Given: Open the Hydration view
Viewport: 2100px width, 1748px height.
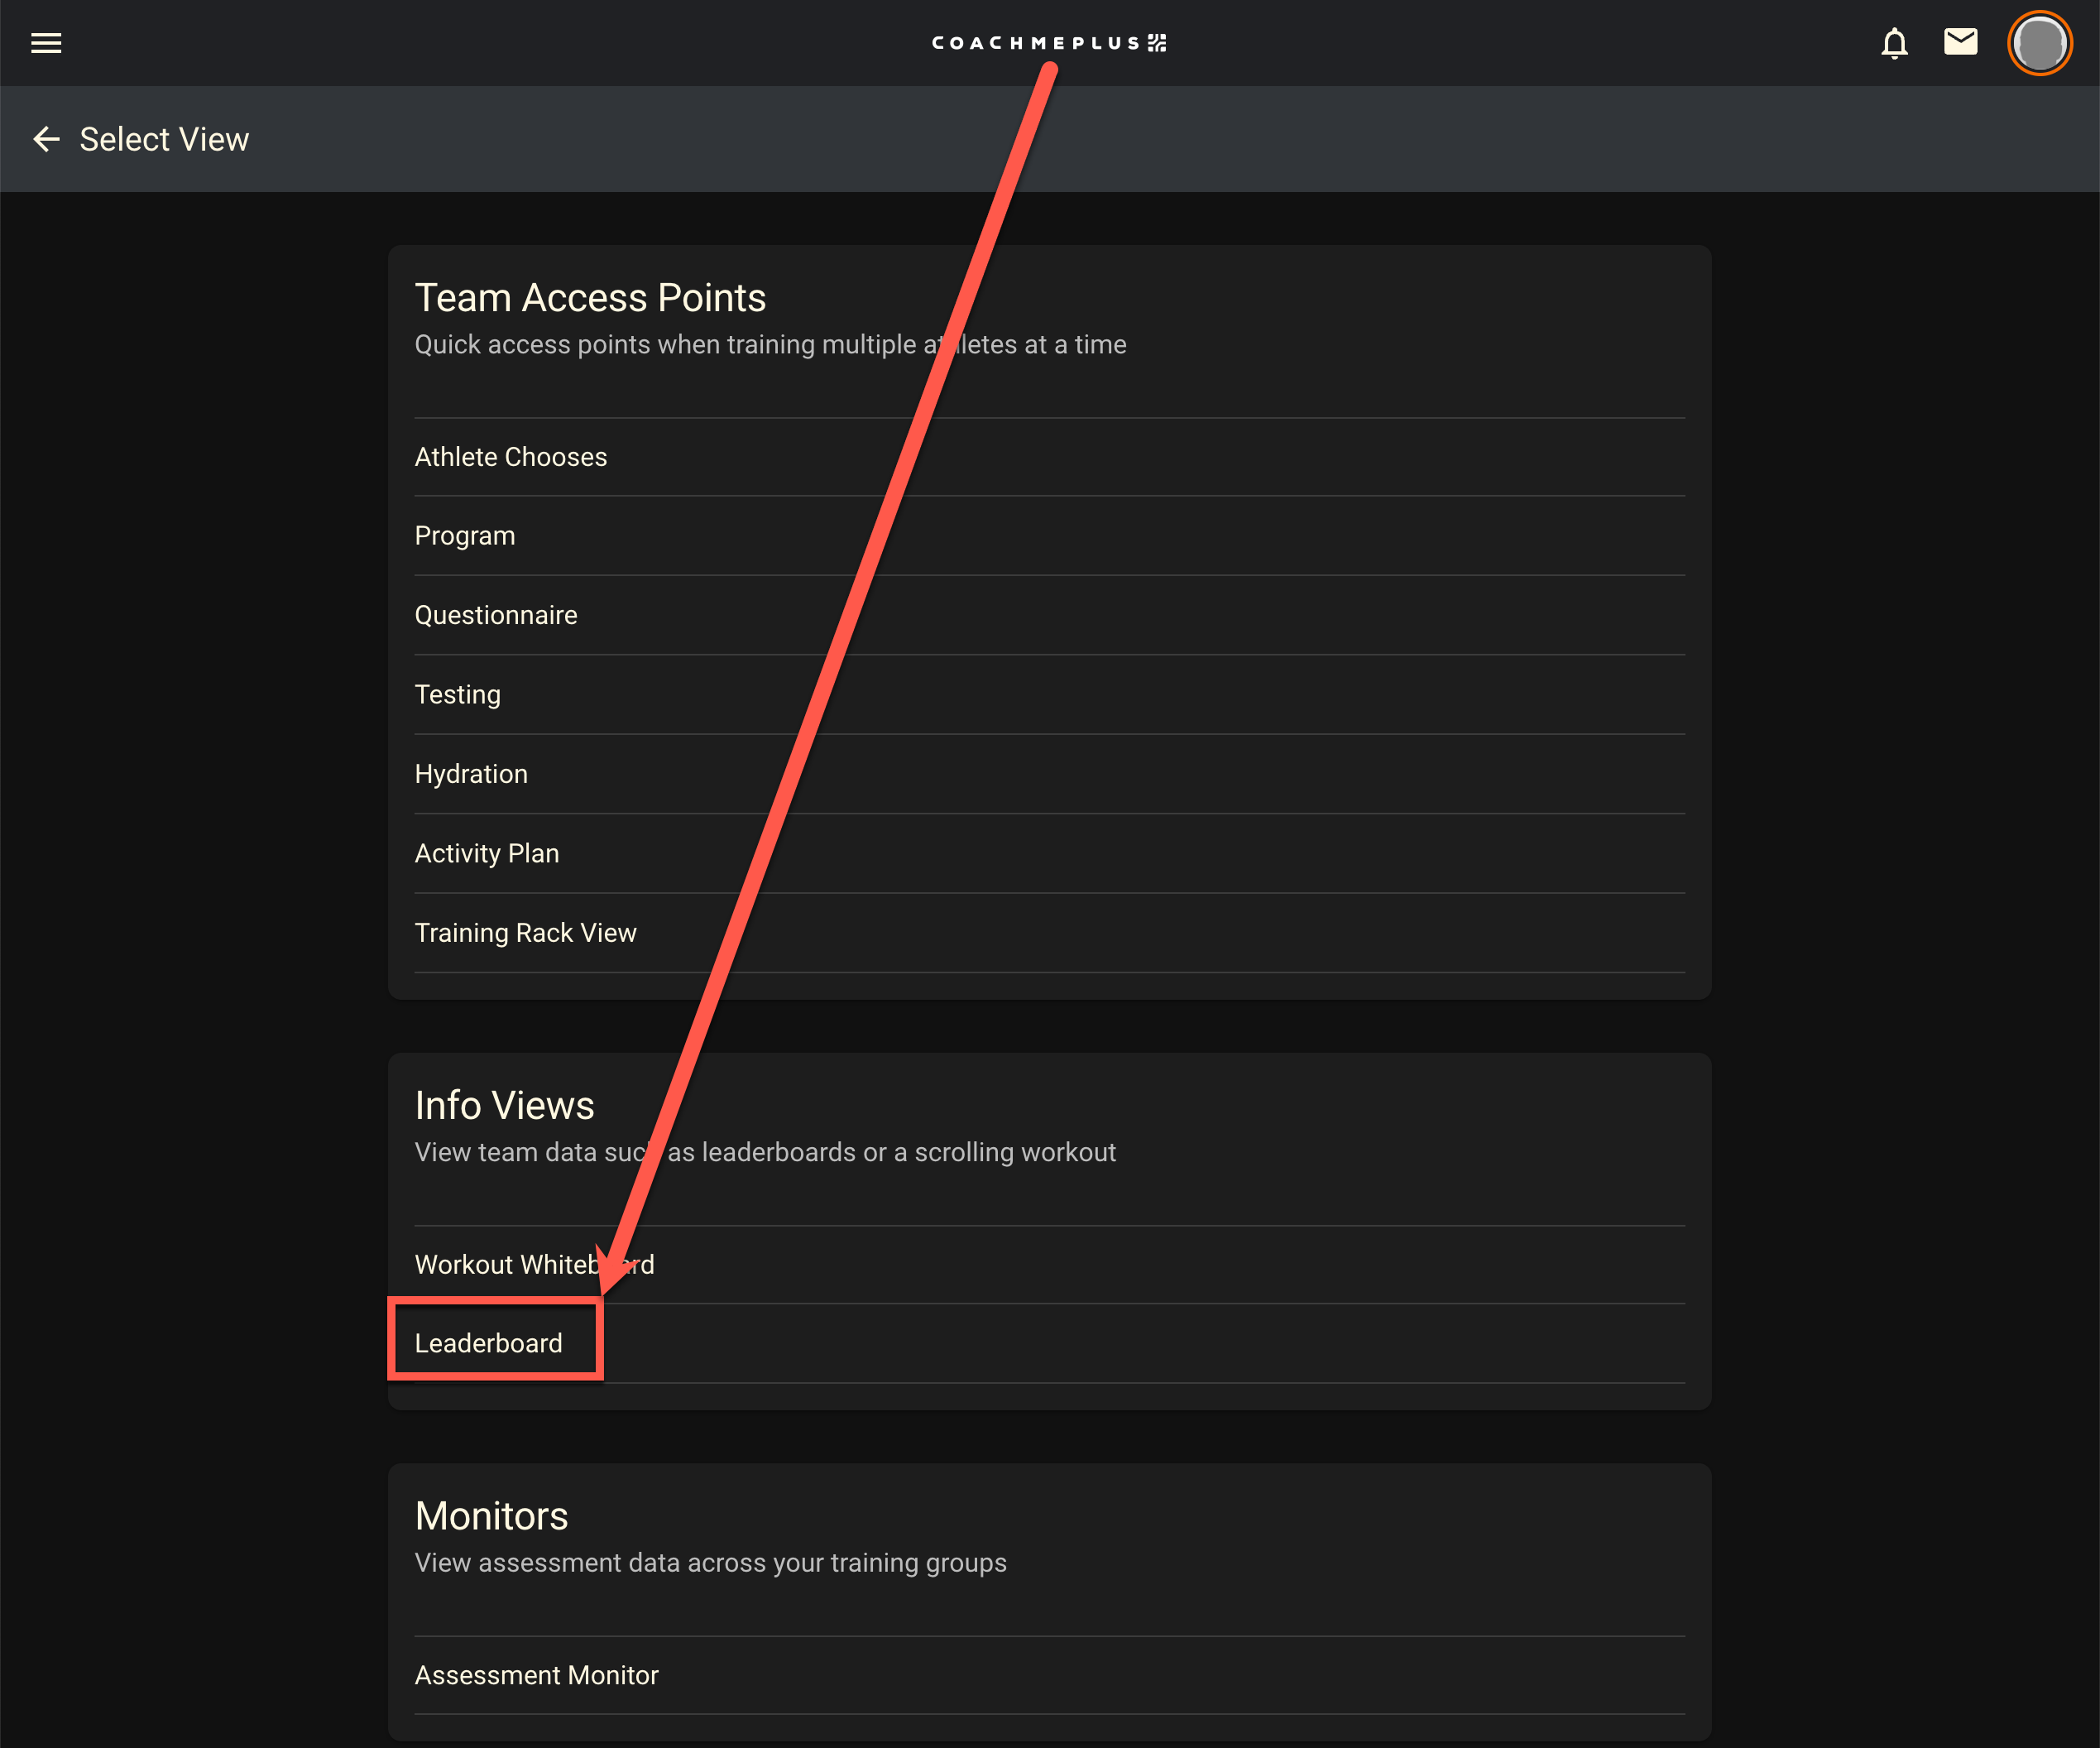Looking at the screenshot, I should (x=1049, y=774).
